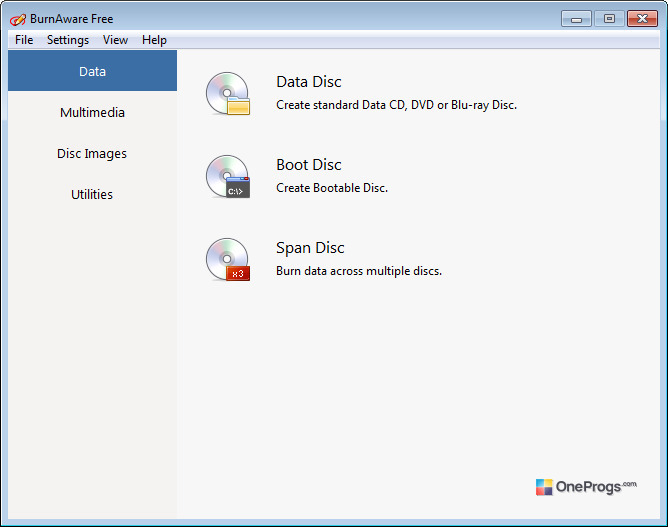Launch the Boot Disc tool title
668x527 pixels.
(309, 165)
